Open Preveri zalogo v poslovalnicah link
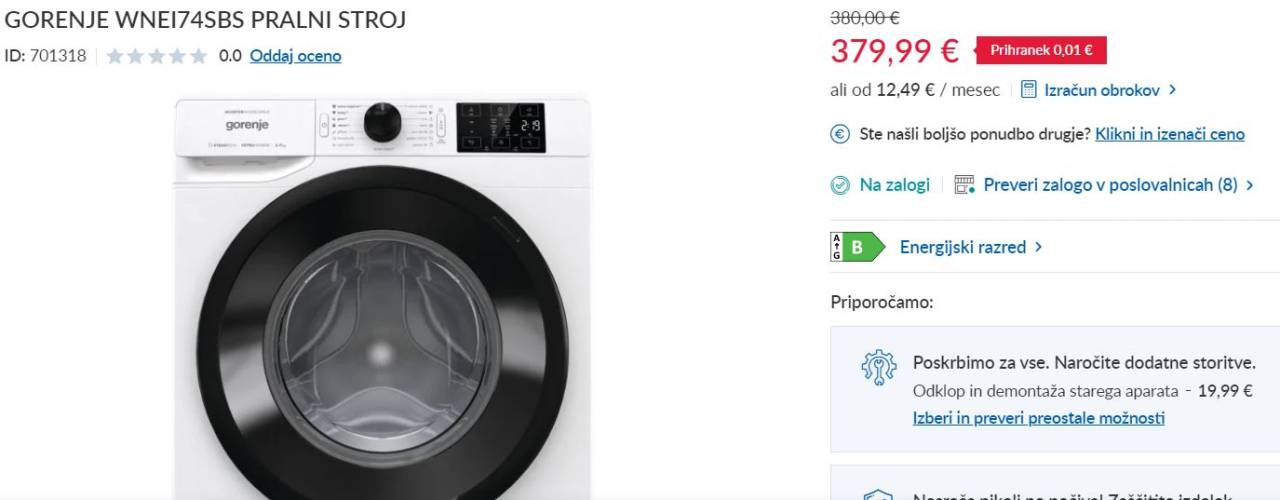This screenshot has height=500, width=1280. tap(1110, 185)
